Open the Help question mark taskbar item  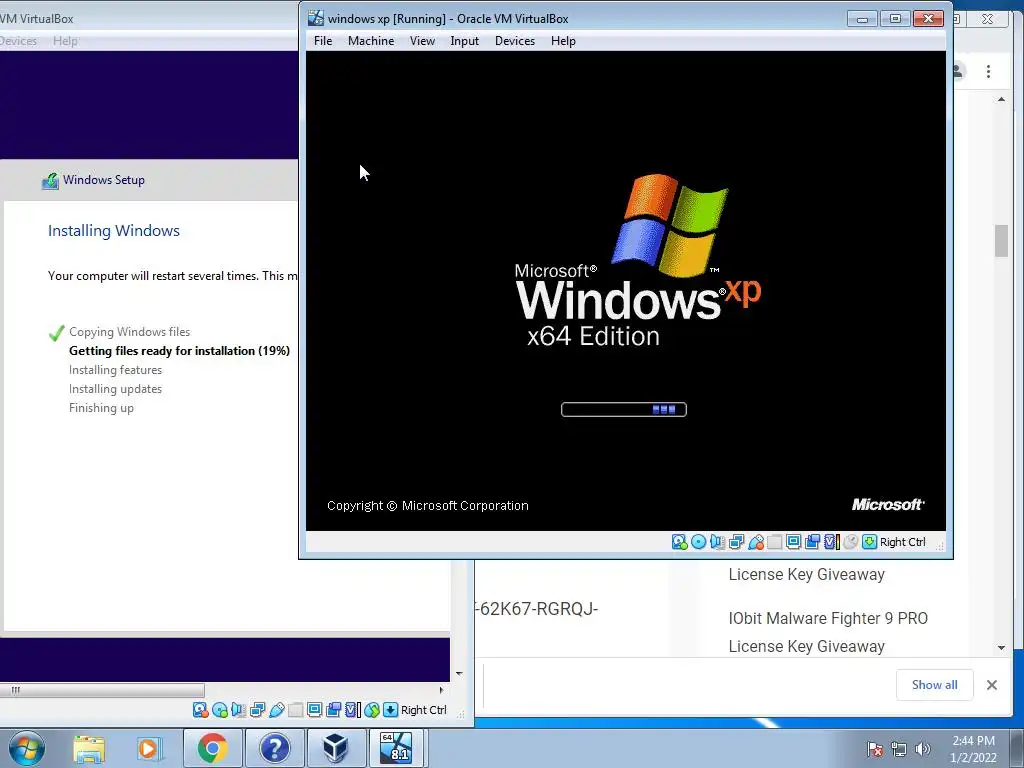coord(274,748)
